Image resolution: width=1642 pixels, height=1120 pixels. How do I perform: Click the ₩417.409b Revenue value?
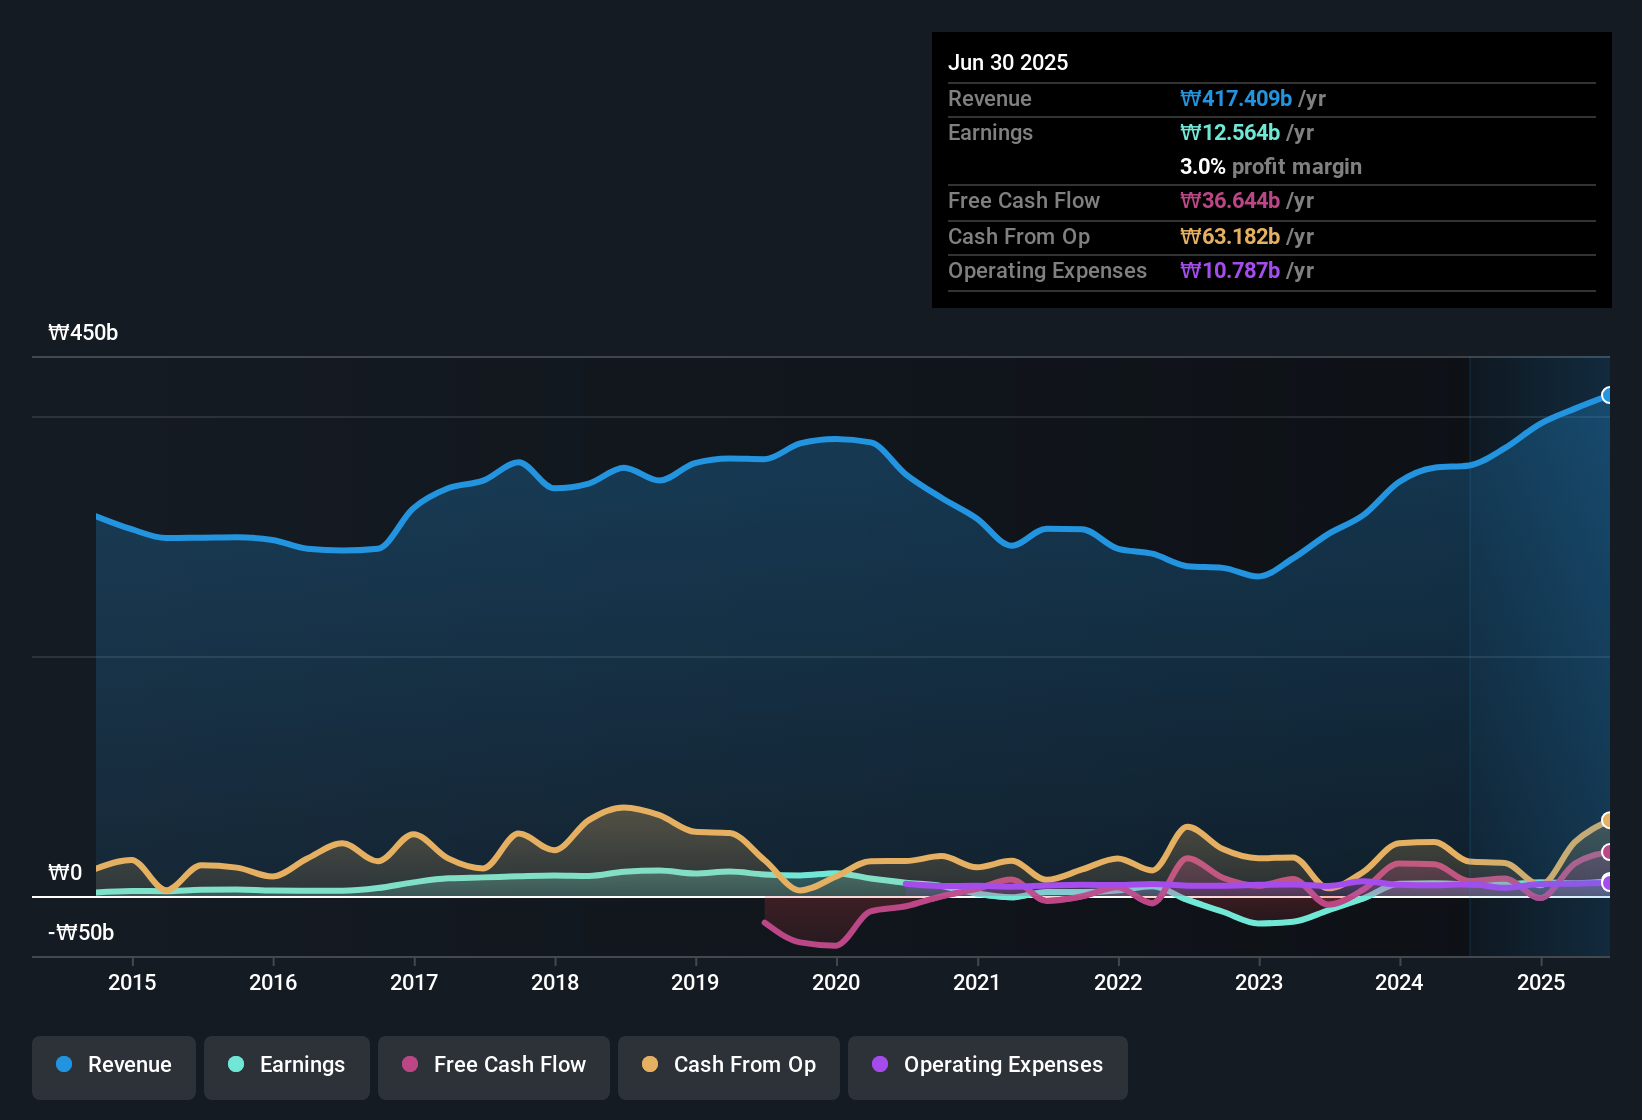(1236, 98)
